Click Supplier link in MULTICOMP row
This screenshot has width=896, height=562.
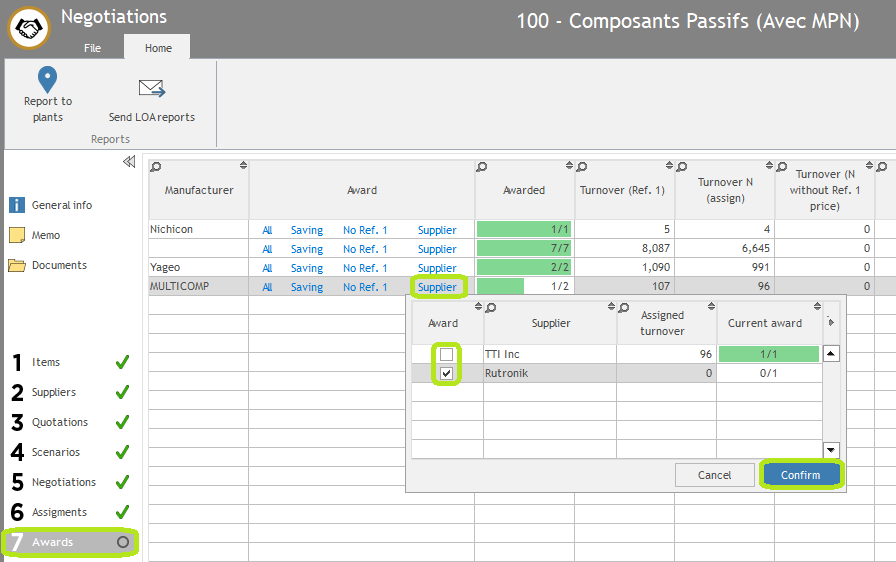coord(437,287)
